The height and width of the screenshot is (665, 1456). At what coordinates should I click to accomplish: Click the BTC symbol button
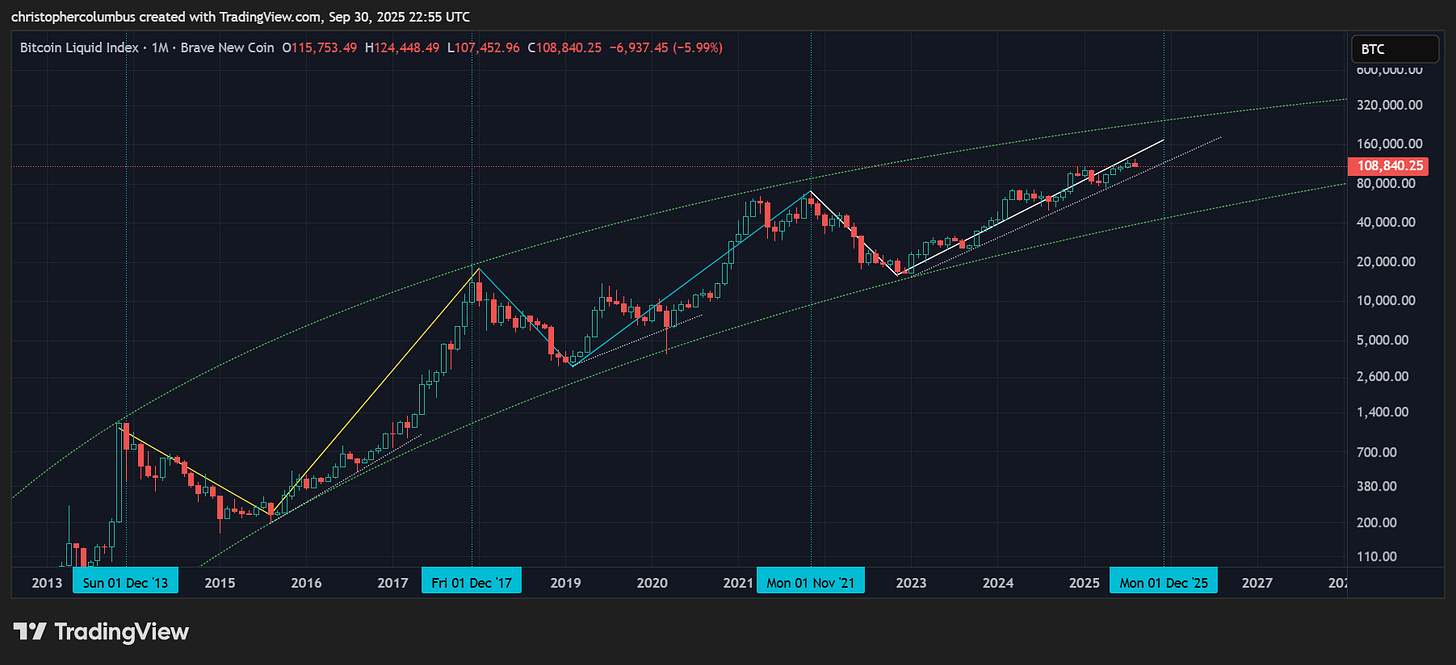tap(1395, 48)
